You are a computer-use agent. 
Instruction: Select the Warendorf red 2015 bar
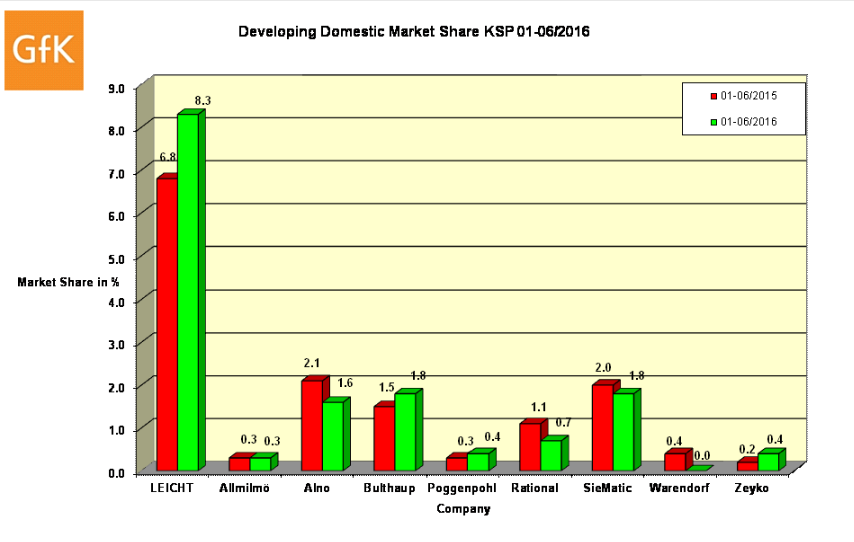(675, 462)
